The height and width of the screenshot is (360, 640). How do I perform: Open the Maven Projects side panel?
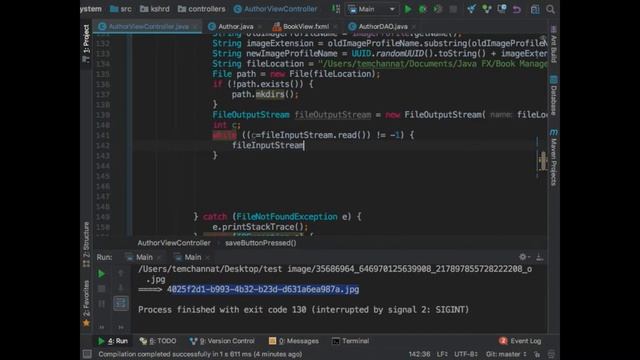coord(553,158)
